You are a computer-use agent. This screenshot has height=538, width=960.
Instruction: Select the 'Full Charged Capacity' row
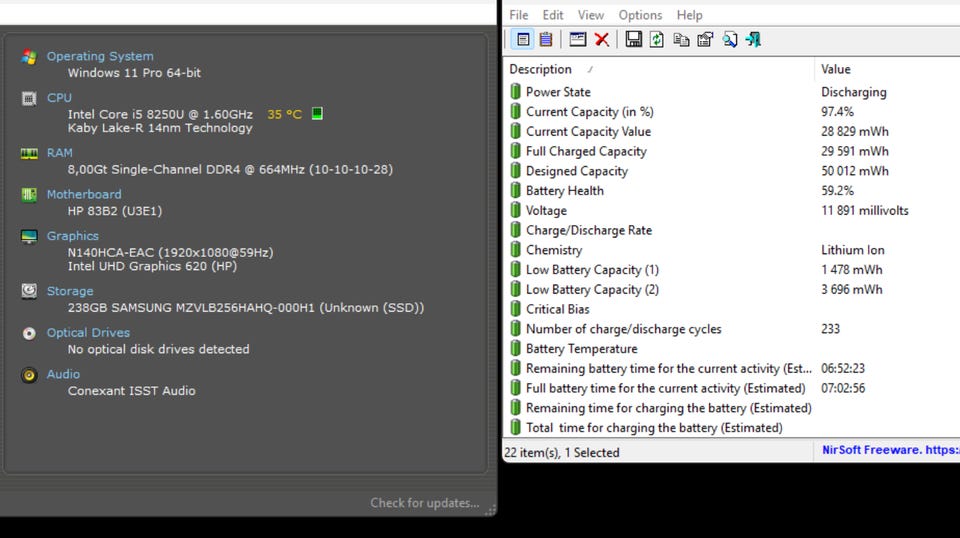point(732,151)
